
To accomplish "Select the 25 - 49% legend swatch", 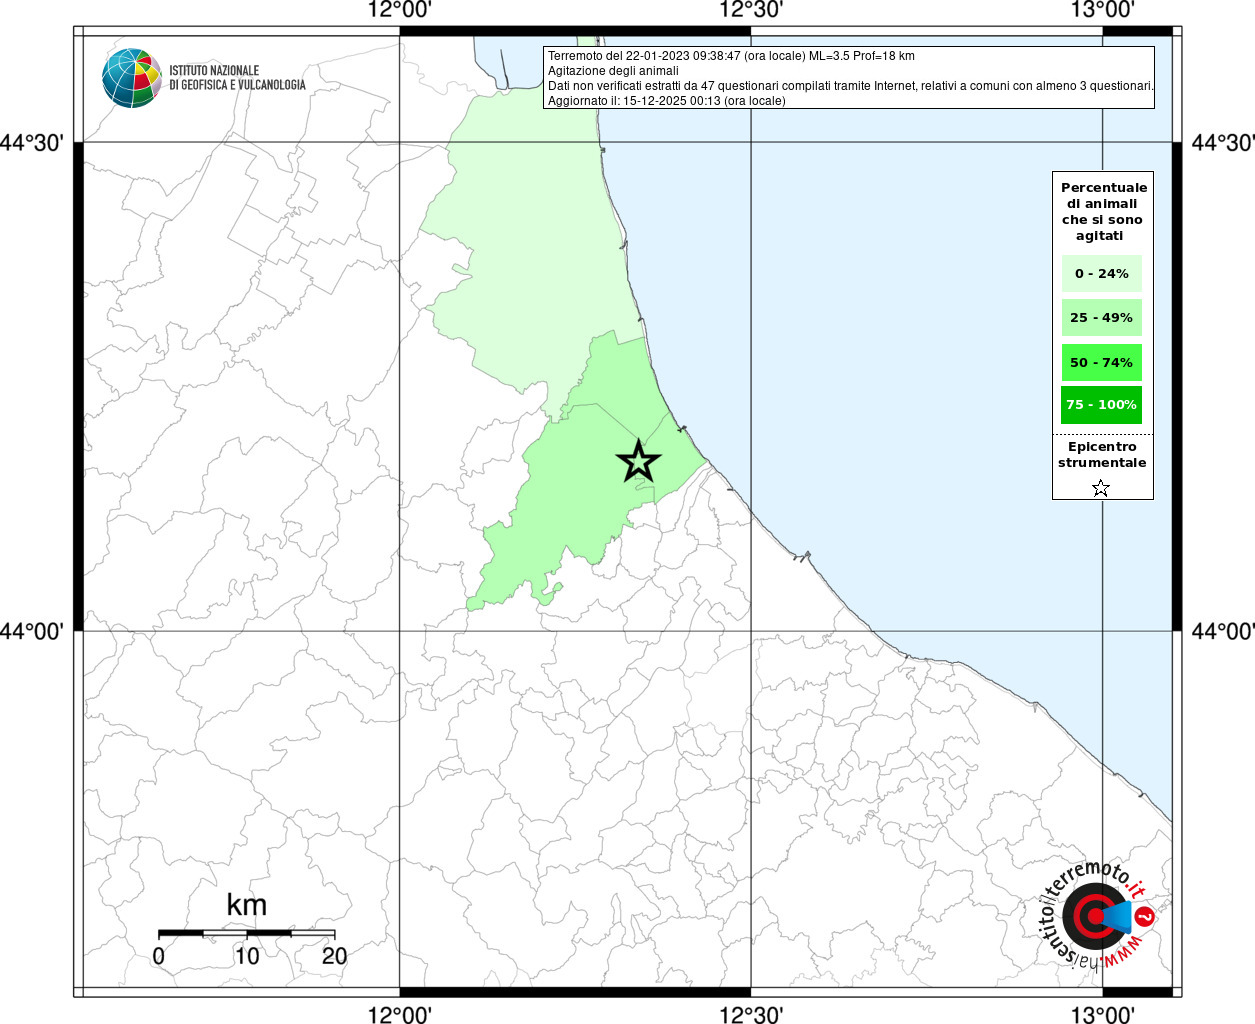I will pyautogui.click(x=1101, y=318).
